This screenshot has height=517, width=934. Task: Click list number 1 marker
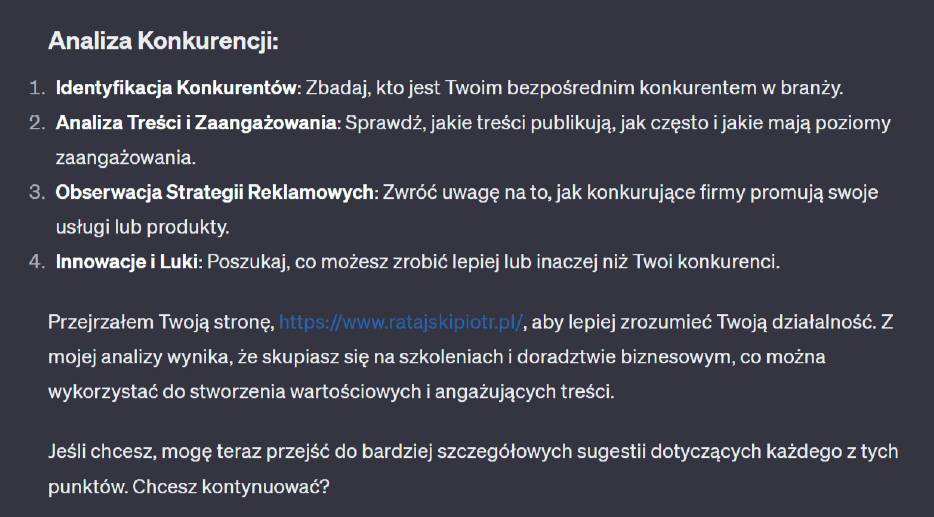(x=36, y=88)
